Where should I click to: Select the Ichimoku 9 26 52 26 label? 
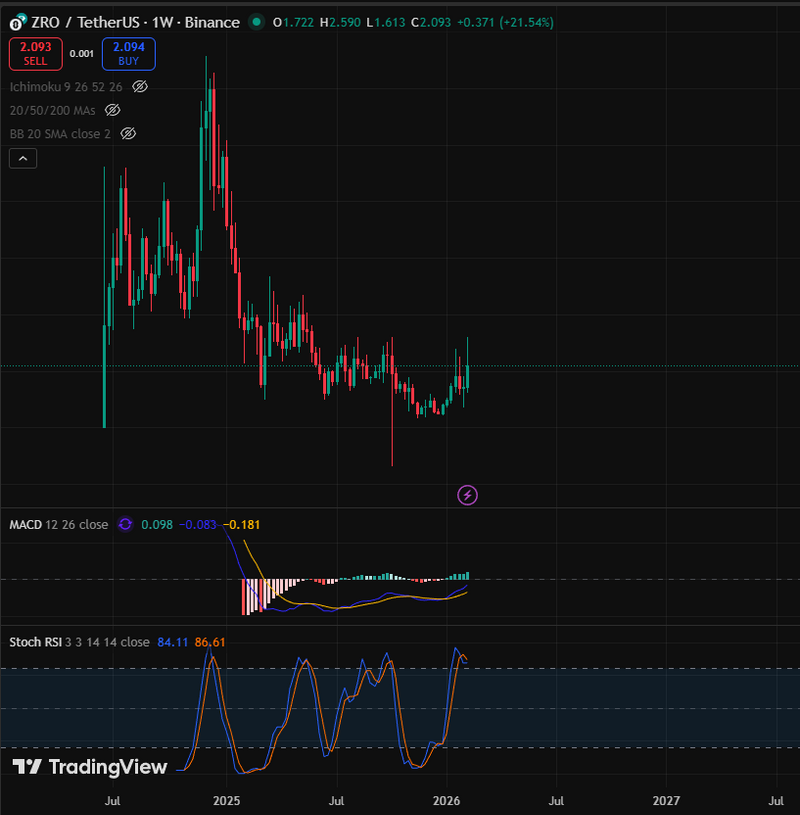tap(67, 87)
